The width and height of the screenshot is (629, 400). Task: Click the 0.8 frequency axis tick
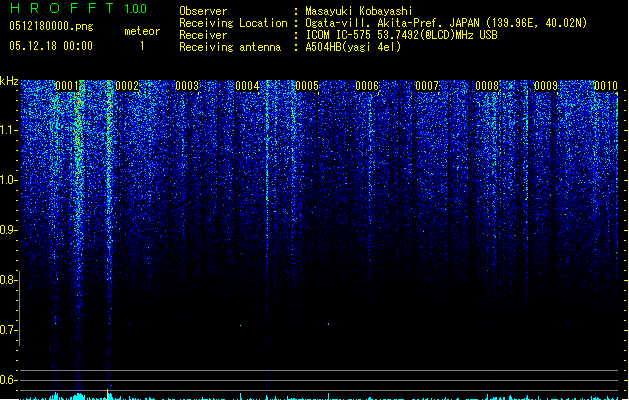pyautogui.click(x=9, y=280)
